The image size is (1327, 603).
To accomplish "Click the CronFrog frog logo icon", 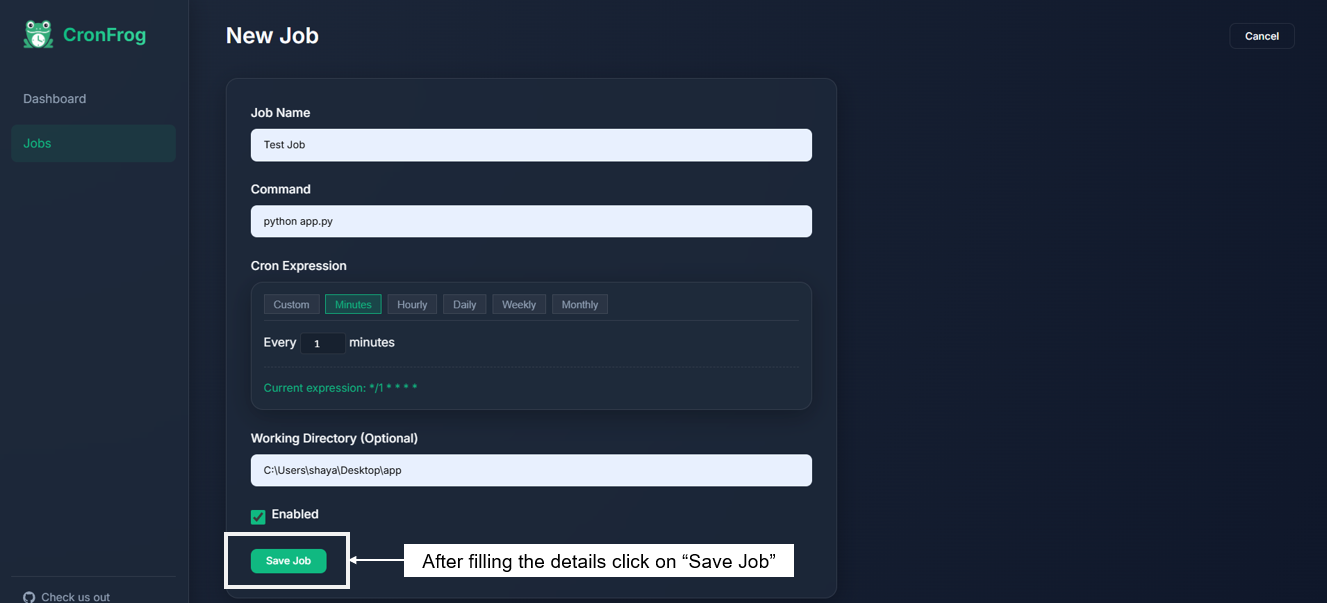I will [38, 34].
